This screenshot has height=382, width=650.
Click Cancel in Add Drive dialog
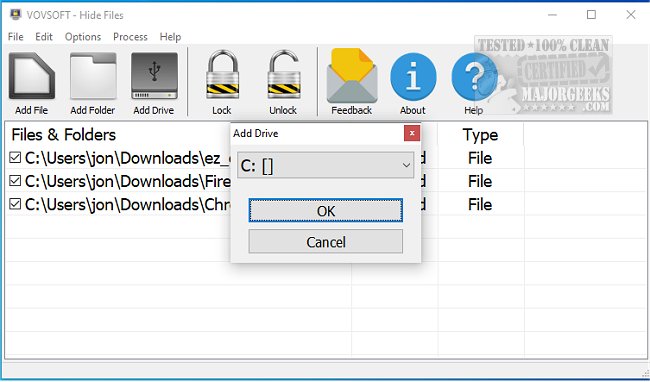tap(325, 242)
